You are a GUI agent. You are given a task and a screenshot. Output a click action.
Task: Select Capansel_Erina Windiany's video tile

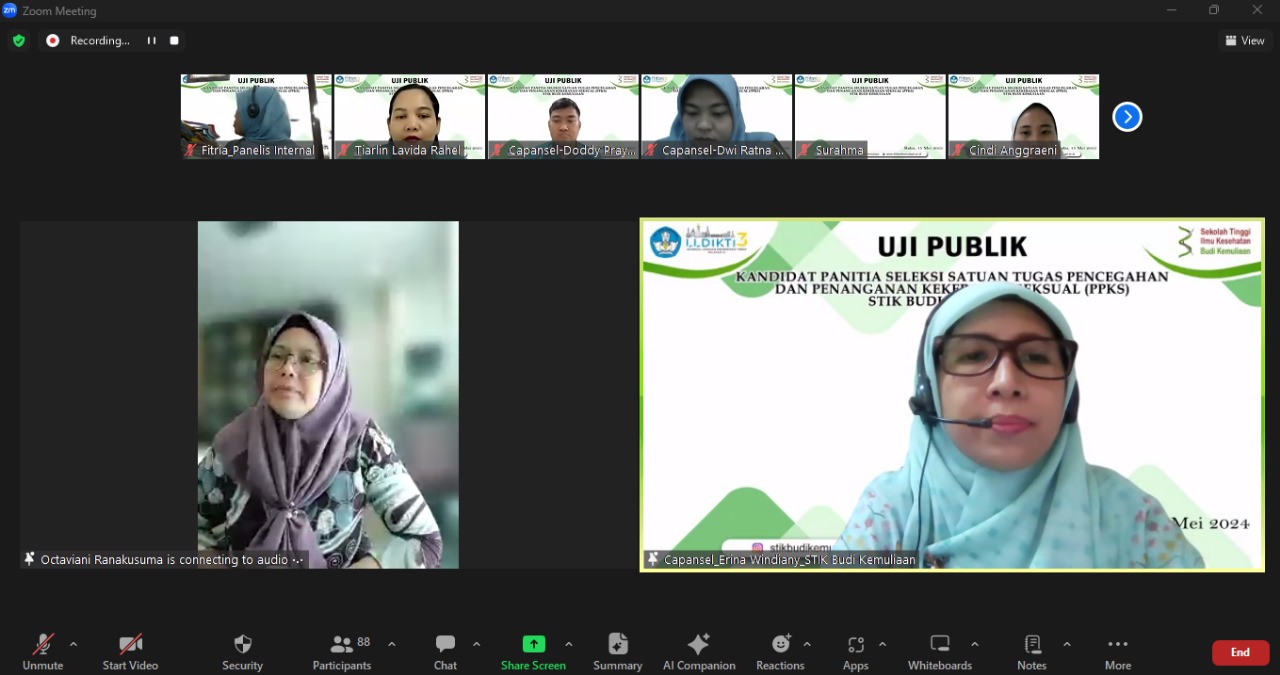point(952,395)
